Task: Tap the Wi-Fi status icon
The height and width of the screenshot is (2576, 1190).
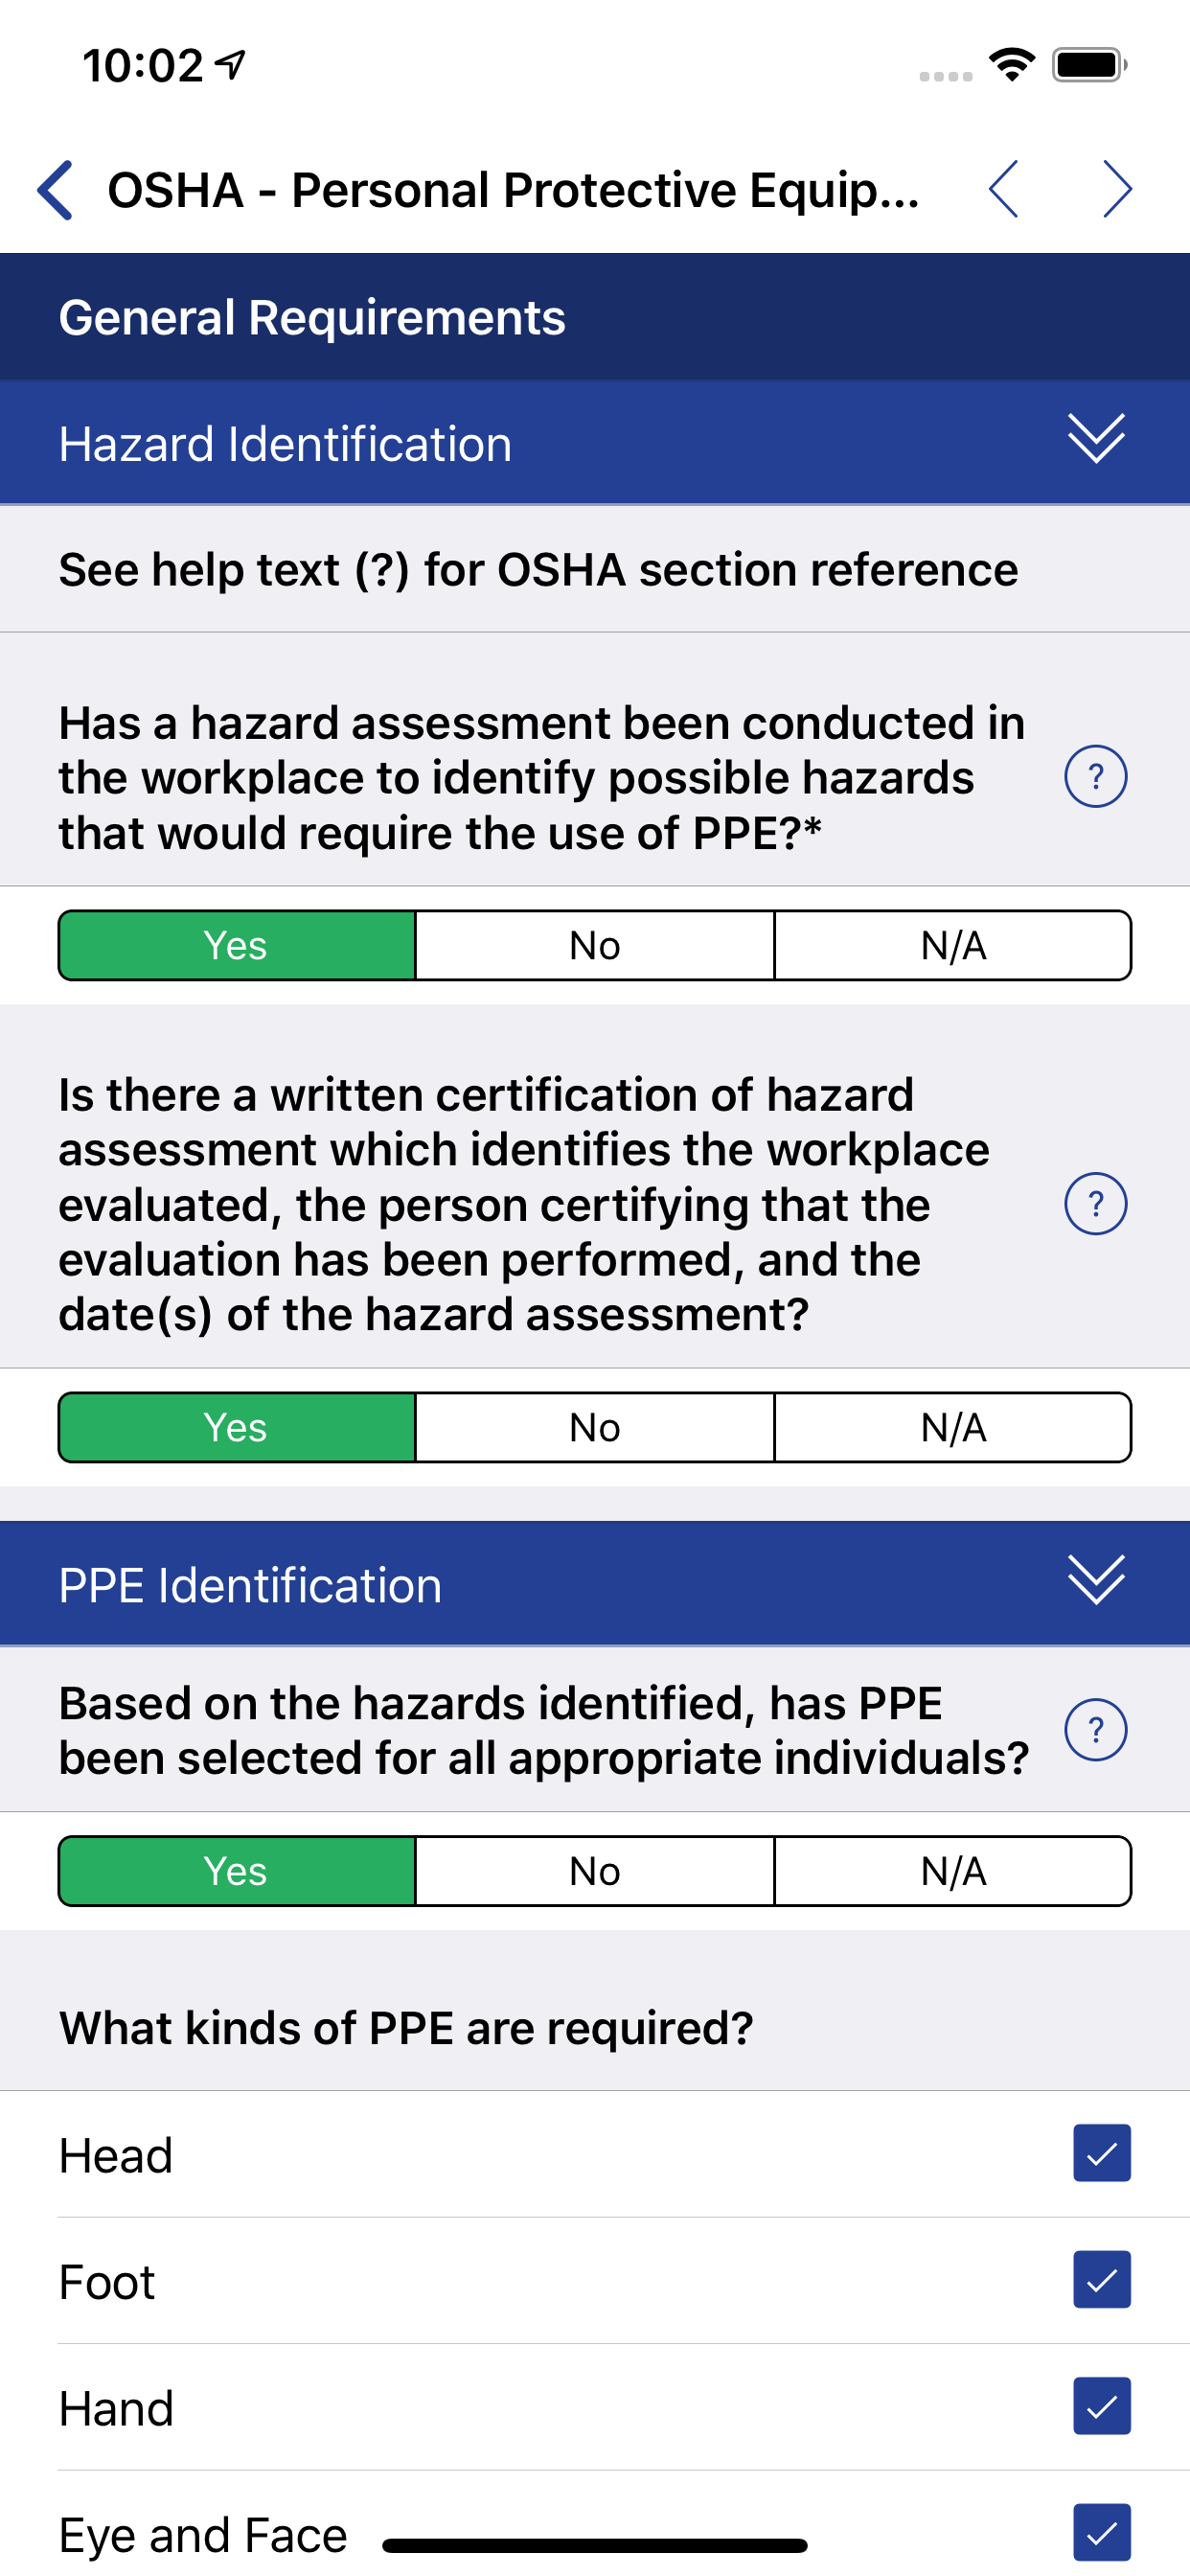Action: (x=1011, y=65)
